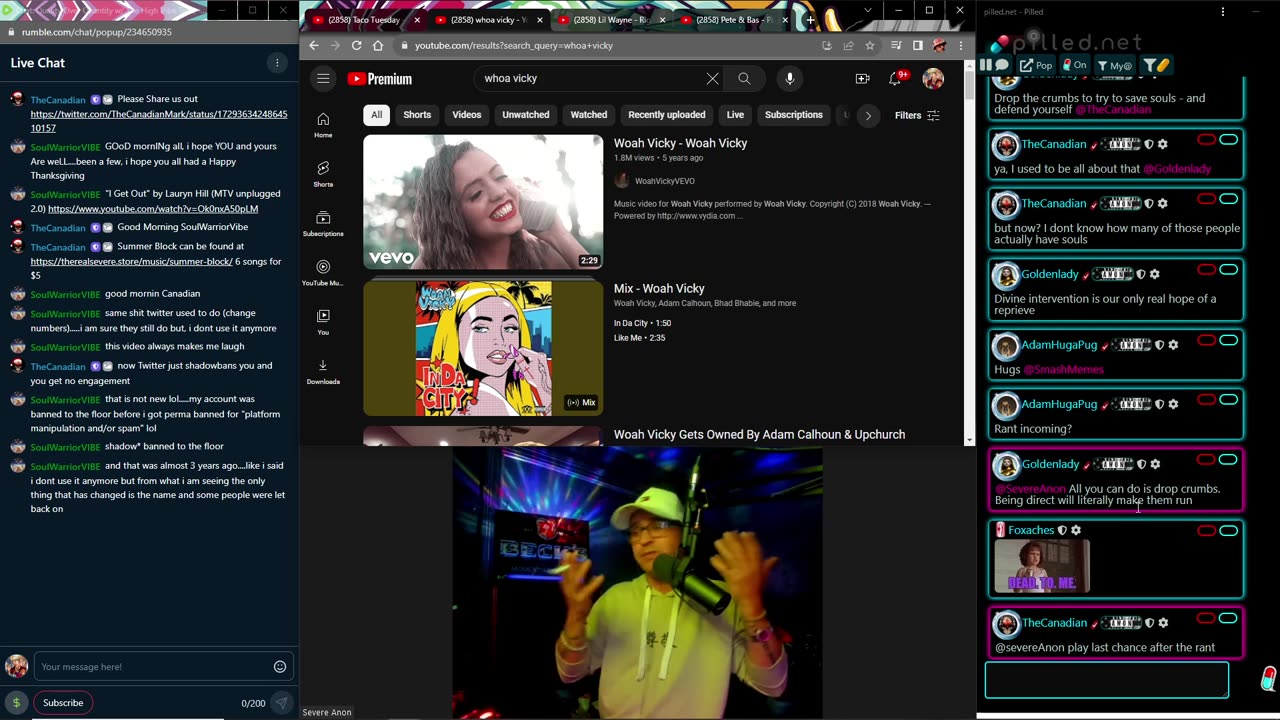
Task: Start voice search with microphone icon
Action: 790,78
